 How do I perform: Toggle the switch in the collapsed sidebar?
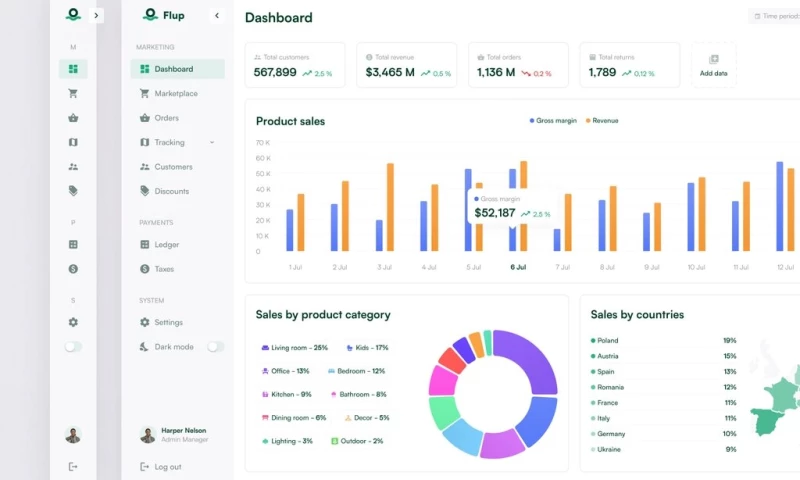(73, 347)
